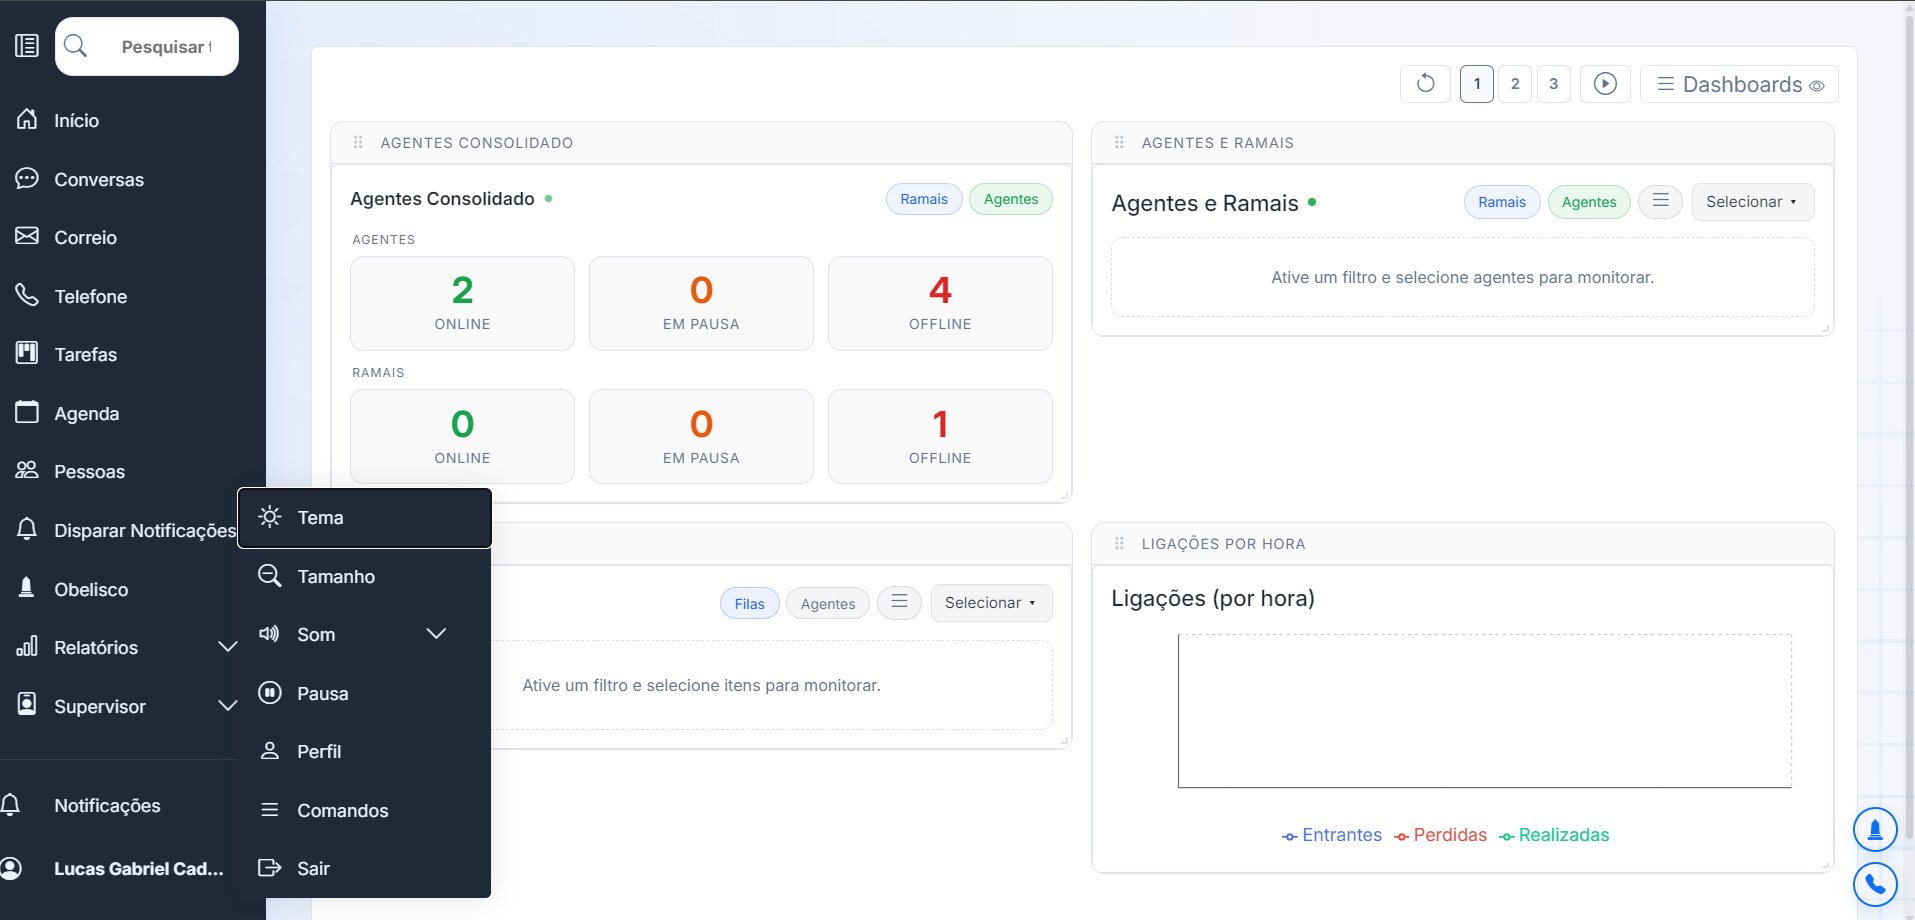The height and width of the screenshot is (920, 1915).
Task: Open the Dashboards menu button
Action: pos(1740,84)
